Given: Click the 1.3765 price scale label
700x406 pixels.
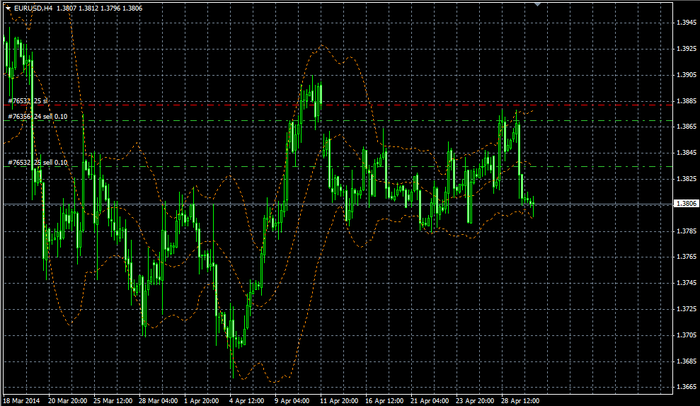Looking at the screenshot, I should click(686, 257).
